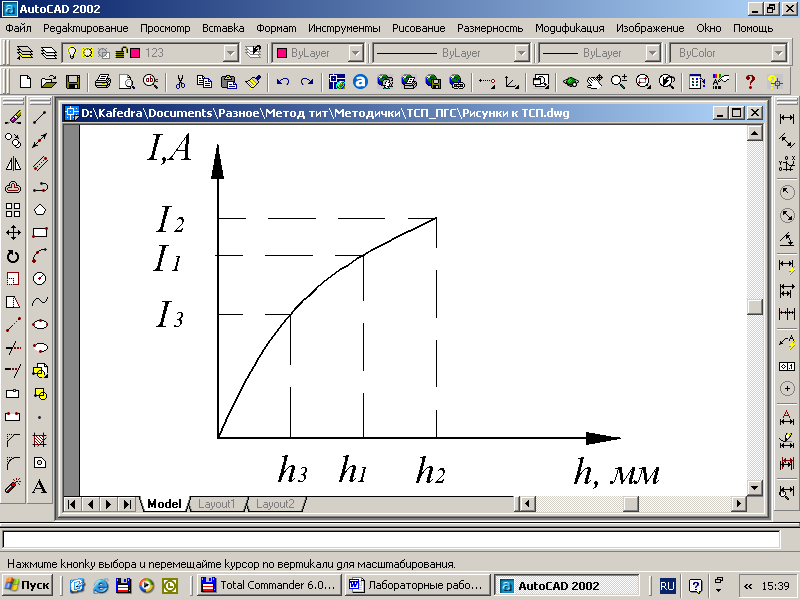Image resolution: width=800 pixels, height=600 pixels.
Task: Select the Spline draw tool
Action: pyautogui.click(x=40, y=302)
